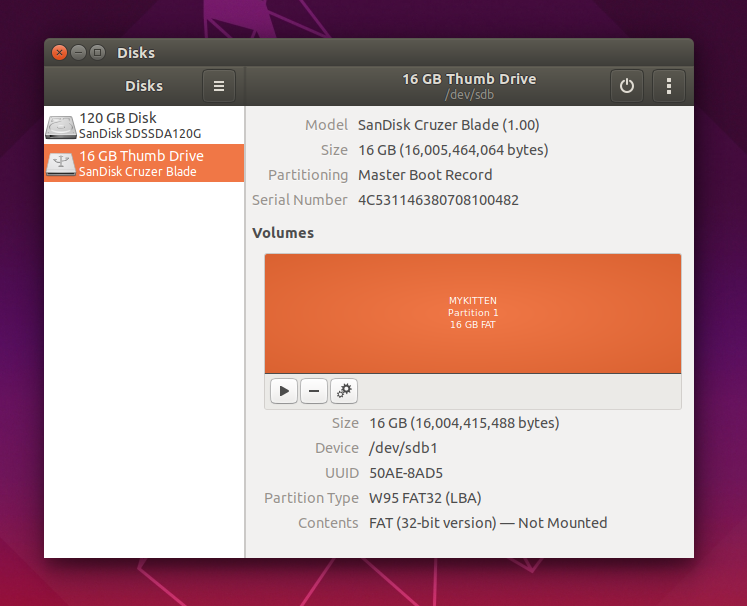Click the partition size 16,004,415,488 bytes value
Screen dimensions: 747x606
pyautogui.click(x=464, y=423)
